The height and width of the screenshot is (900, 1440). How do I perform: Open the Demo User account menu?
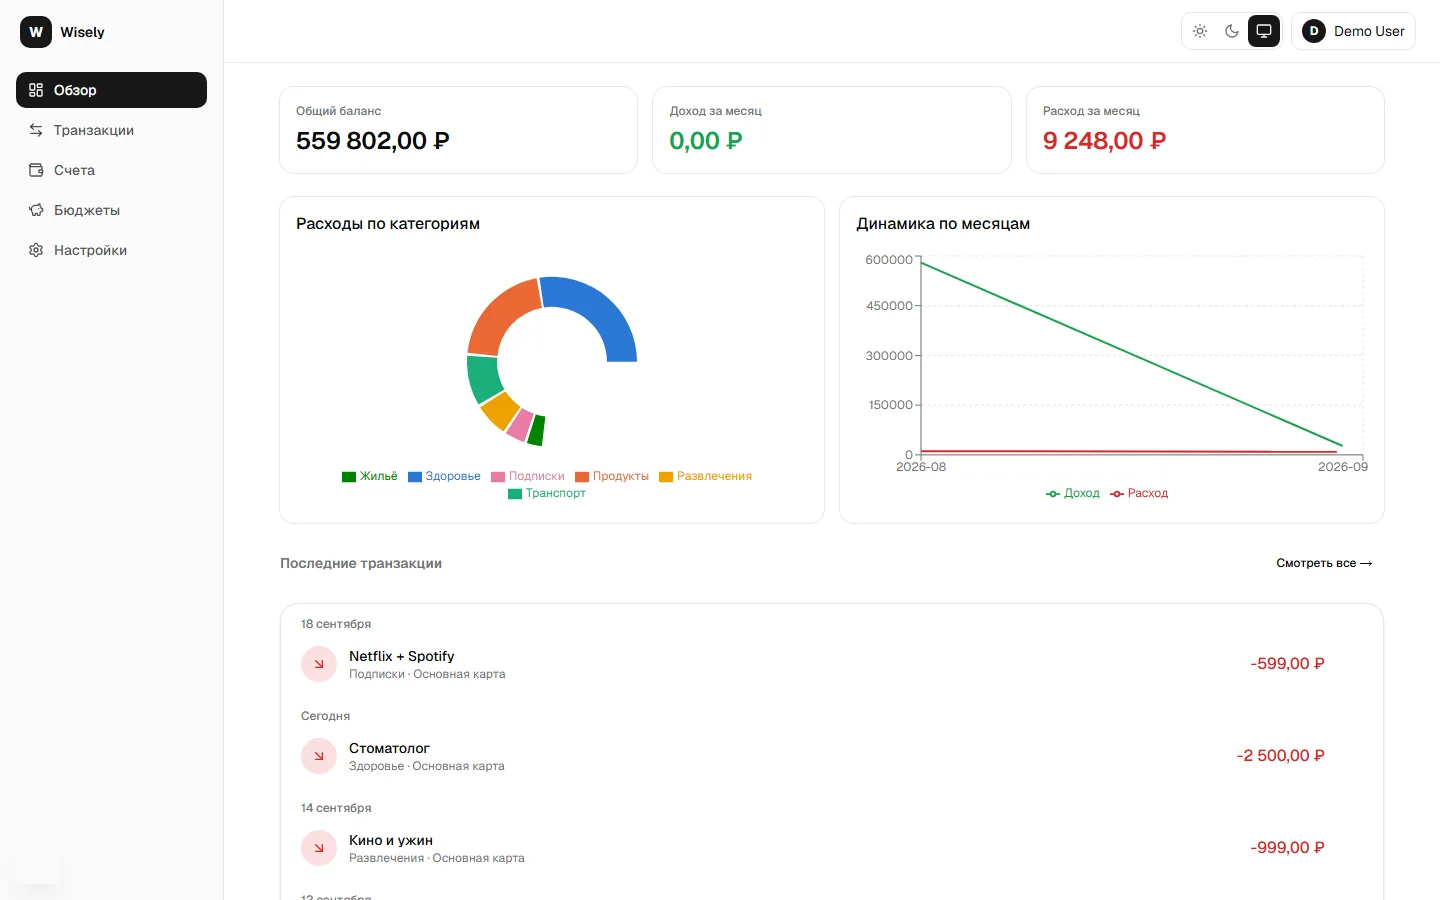click(x=1353, y=31)
